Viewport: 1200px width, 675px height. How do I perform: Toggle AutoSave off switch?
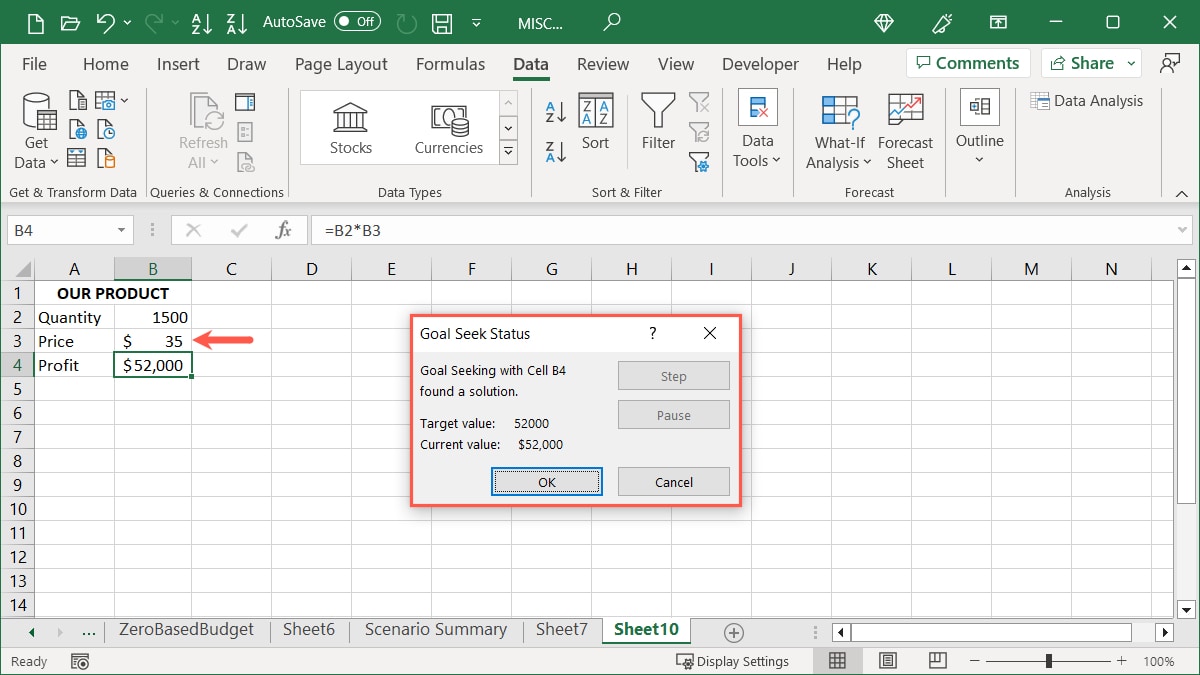click(357, 20)
